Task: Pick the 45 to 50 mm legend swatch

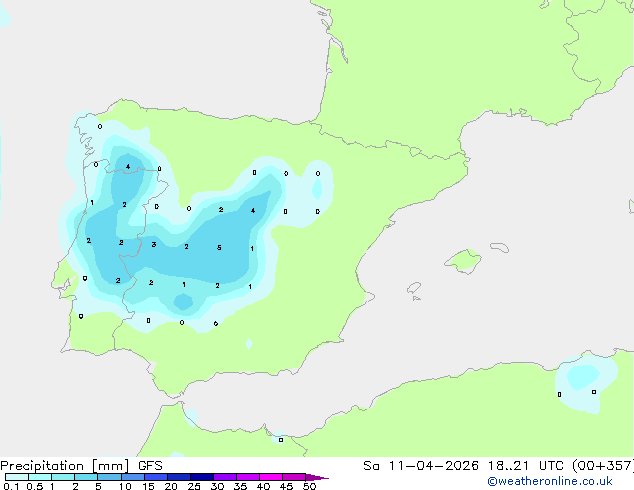Action: tap(294, 477)
